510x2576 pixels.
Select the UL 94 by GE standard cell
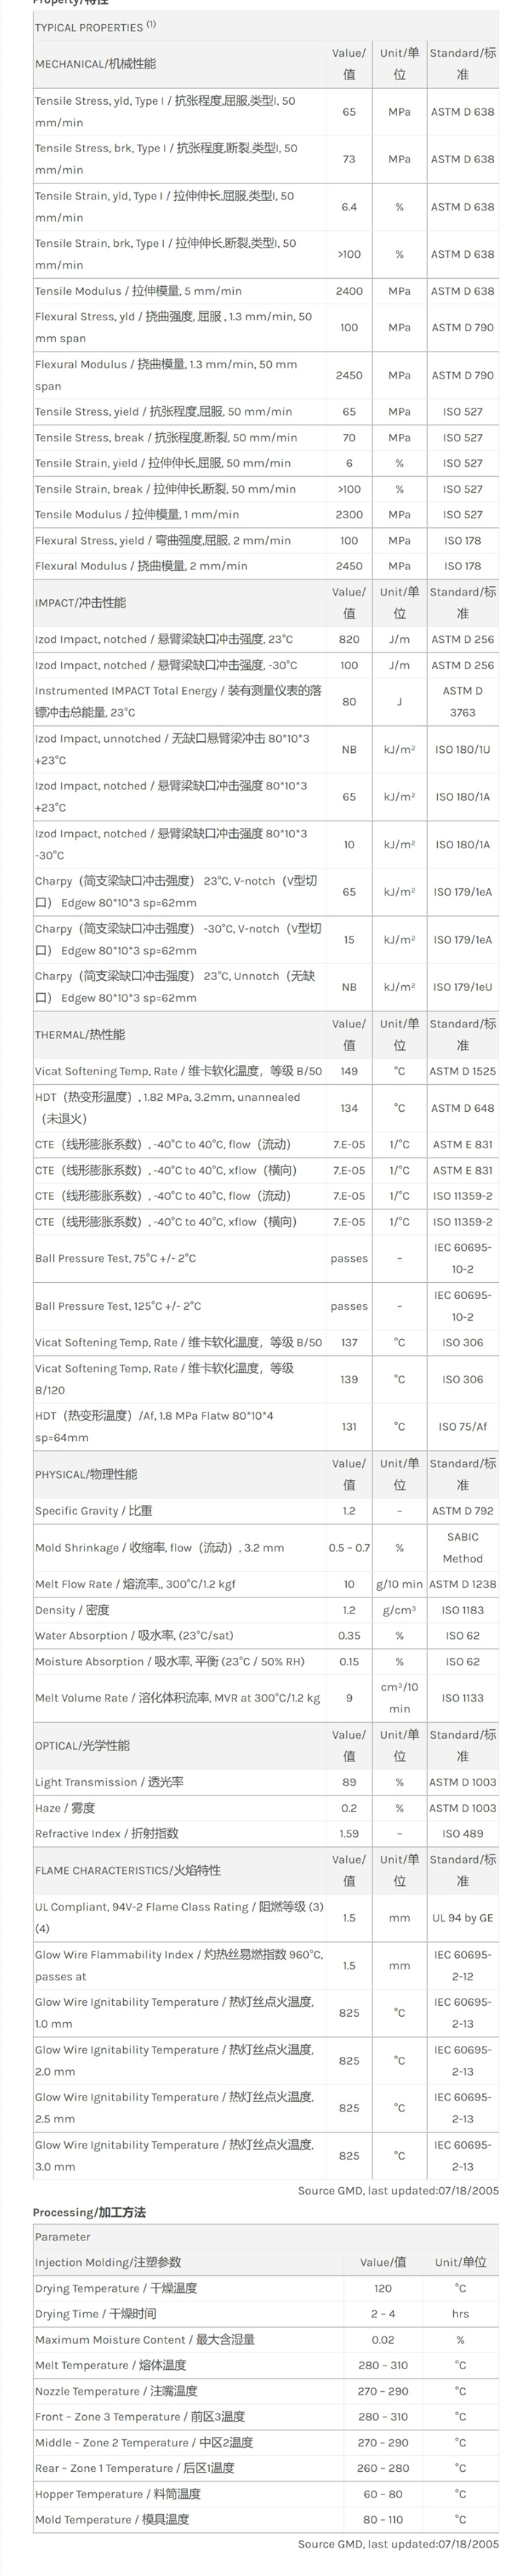462,1918
